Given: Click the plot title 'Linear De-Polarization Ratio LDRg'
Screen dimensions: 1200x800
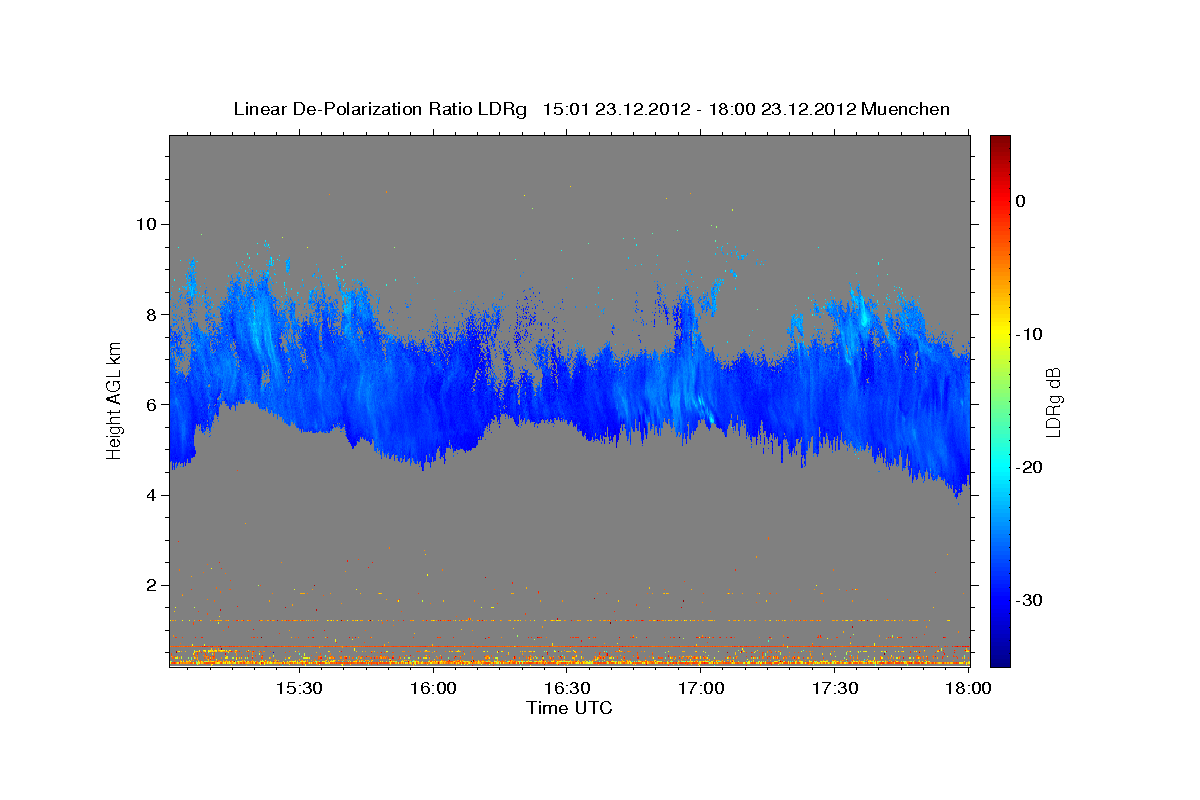Looking at the screenshot, I should (380, 109).
